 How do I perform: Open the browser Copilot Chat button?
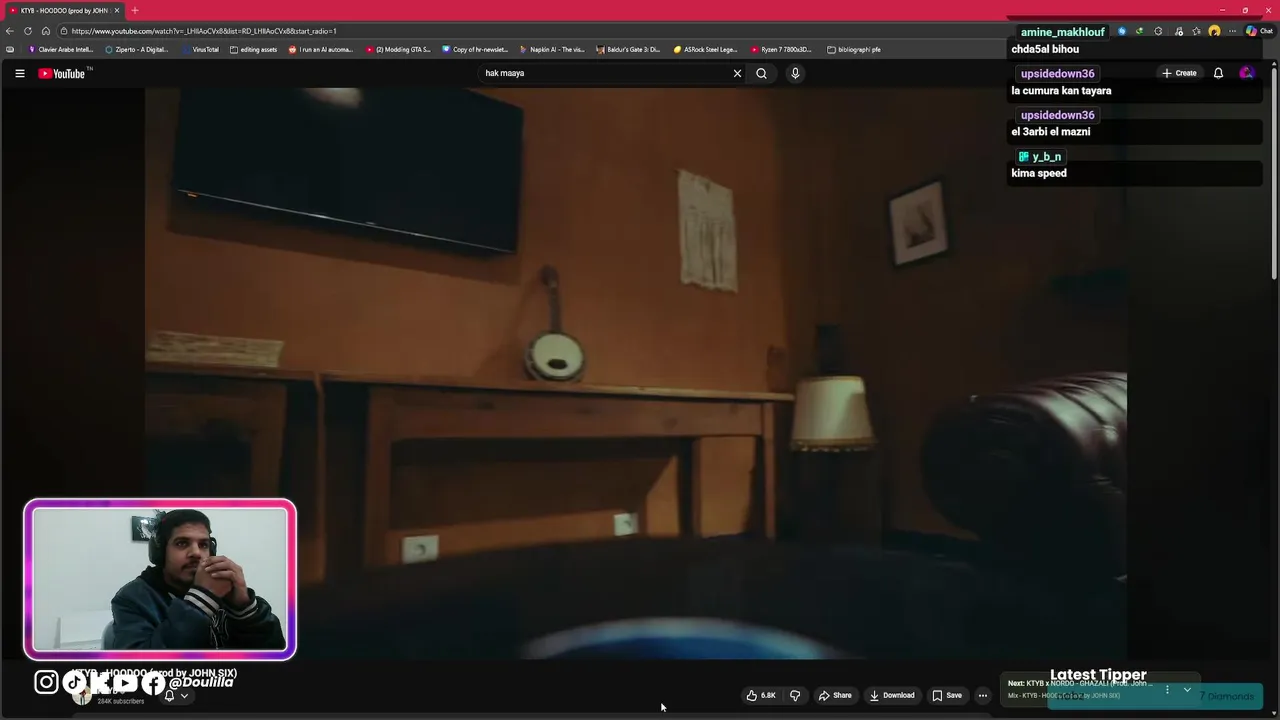pos(1259,31)
